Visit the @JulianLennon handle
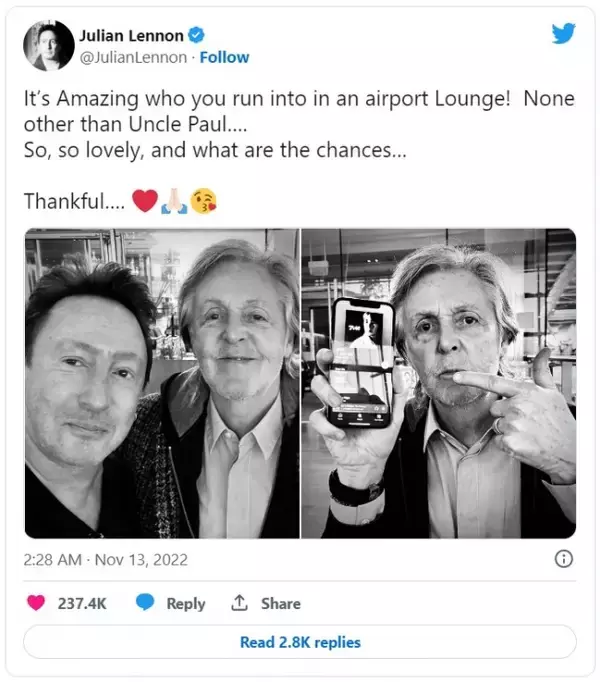This screenshot has height=682, width=600. click(133, 57)
